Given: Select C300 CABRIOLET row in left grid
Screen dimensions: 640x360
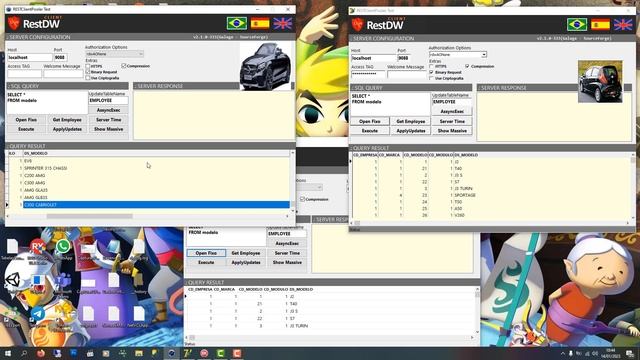Looking at the screenshot, I should 156,204.
